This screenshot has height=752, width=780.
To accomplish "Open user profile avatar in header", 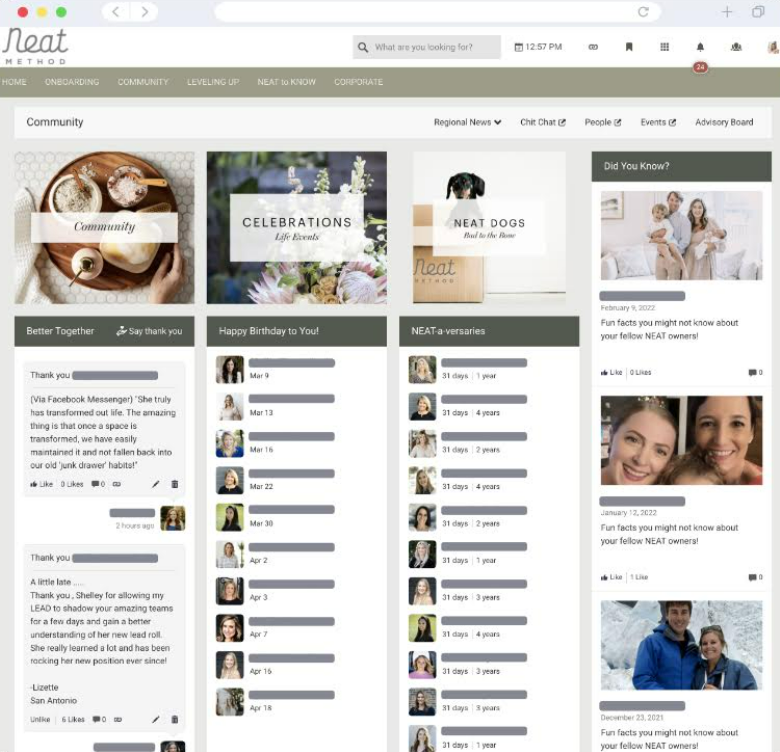I will tap(773, 47).
